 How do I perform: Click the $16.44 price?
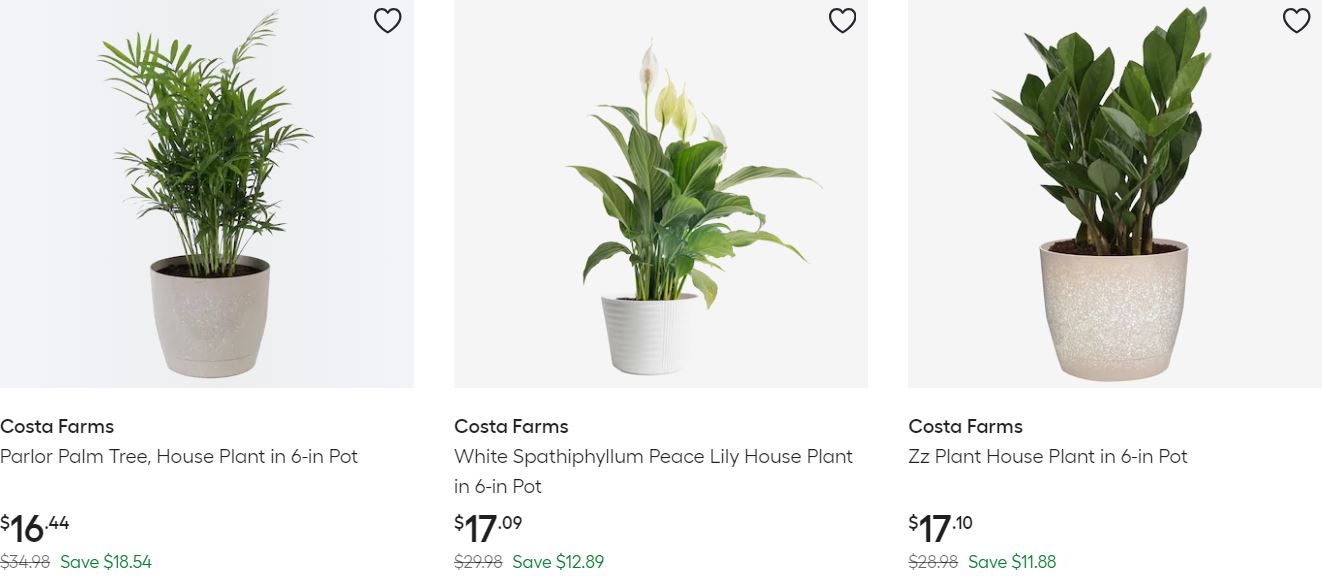[36, 527]
